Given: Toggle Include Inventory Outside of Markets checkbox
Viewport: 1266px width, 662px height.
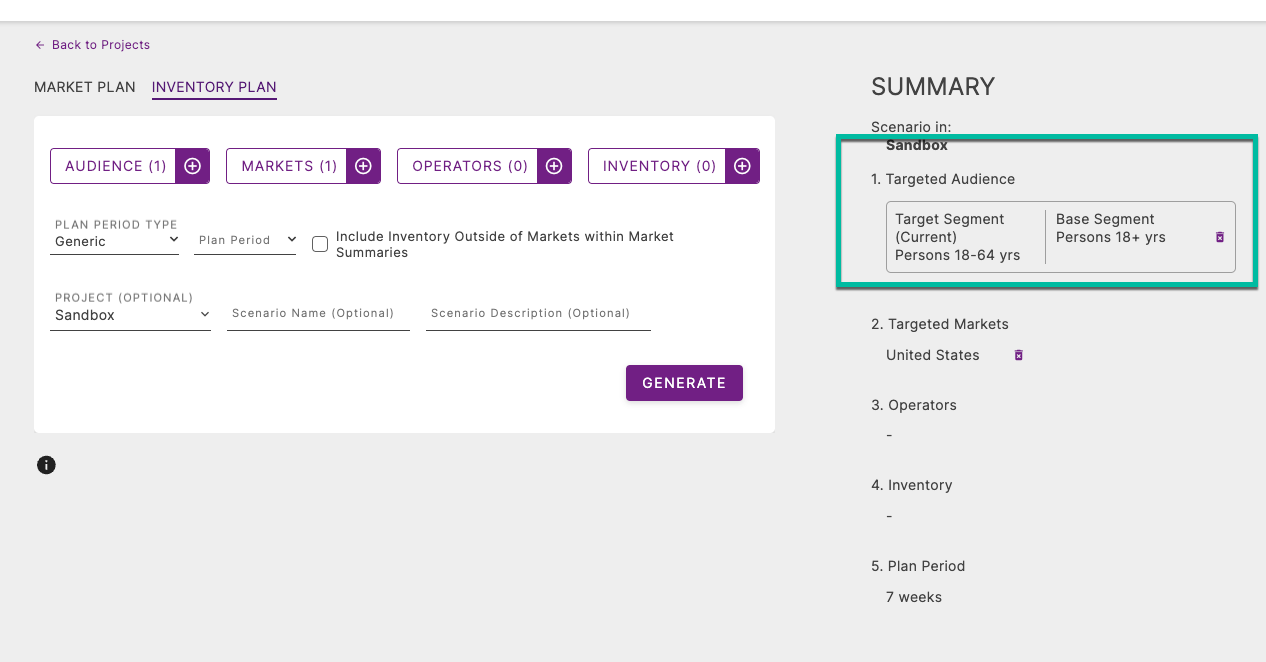Looking at the screenshot, I should (320, 244).
